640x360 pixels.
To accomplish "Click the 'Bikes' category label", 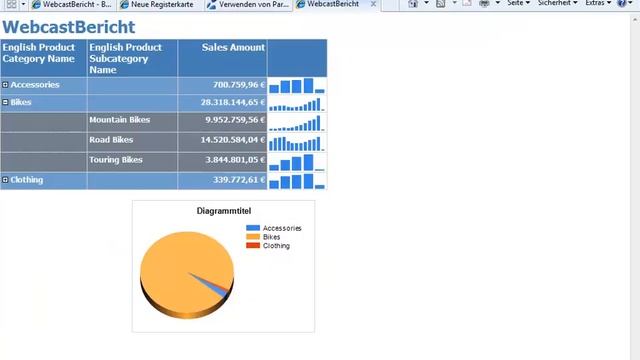I will click(21, 102).
